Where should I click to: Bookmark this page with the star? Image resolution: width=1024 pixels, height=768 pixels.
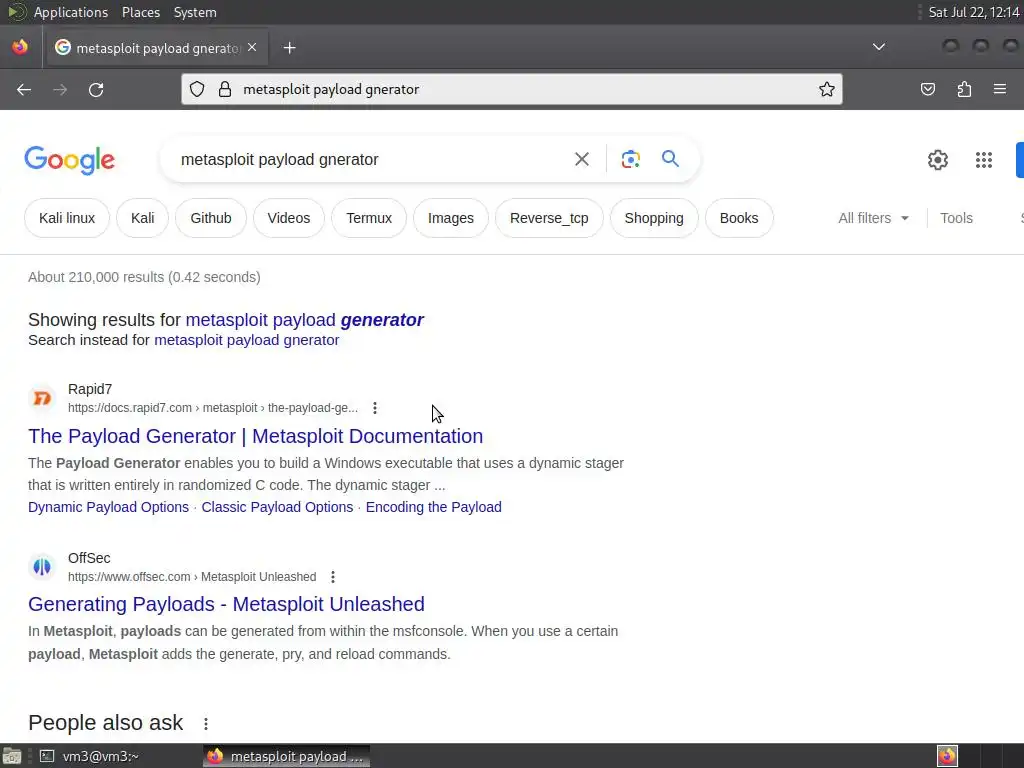pyautogui.click(x=827, y=89)
